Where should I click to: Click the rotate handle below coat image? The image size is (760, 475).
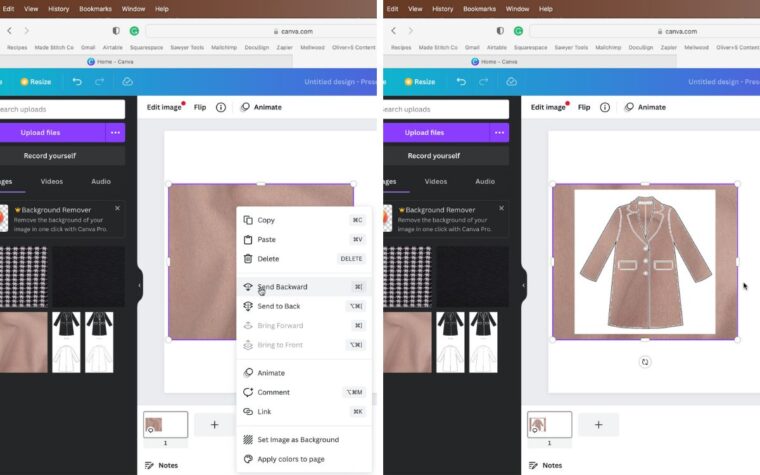pyautogui.click(x=645, y=362)
